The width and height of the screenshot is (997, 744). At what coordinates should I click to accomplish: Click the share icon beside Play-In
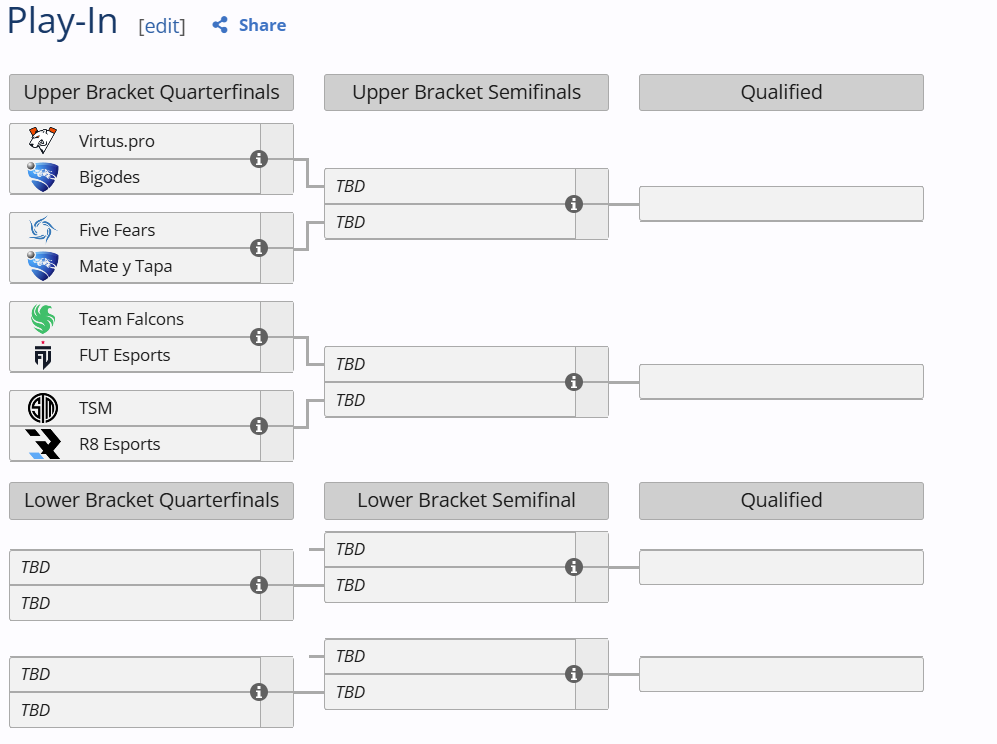220,25
